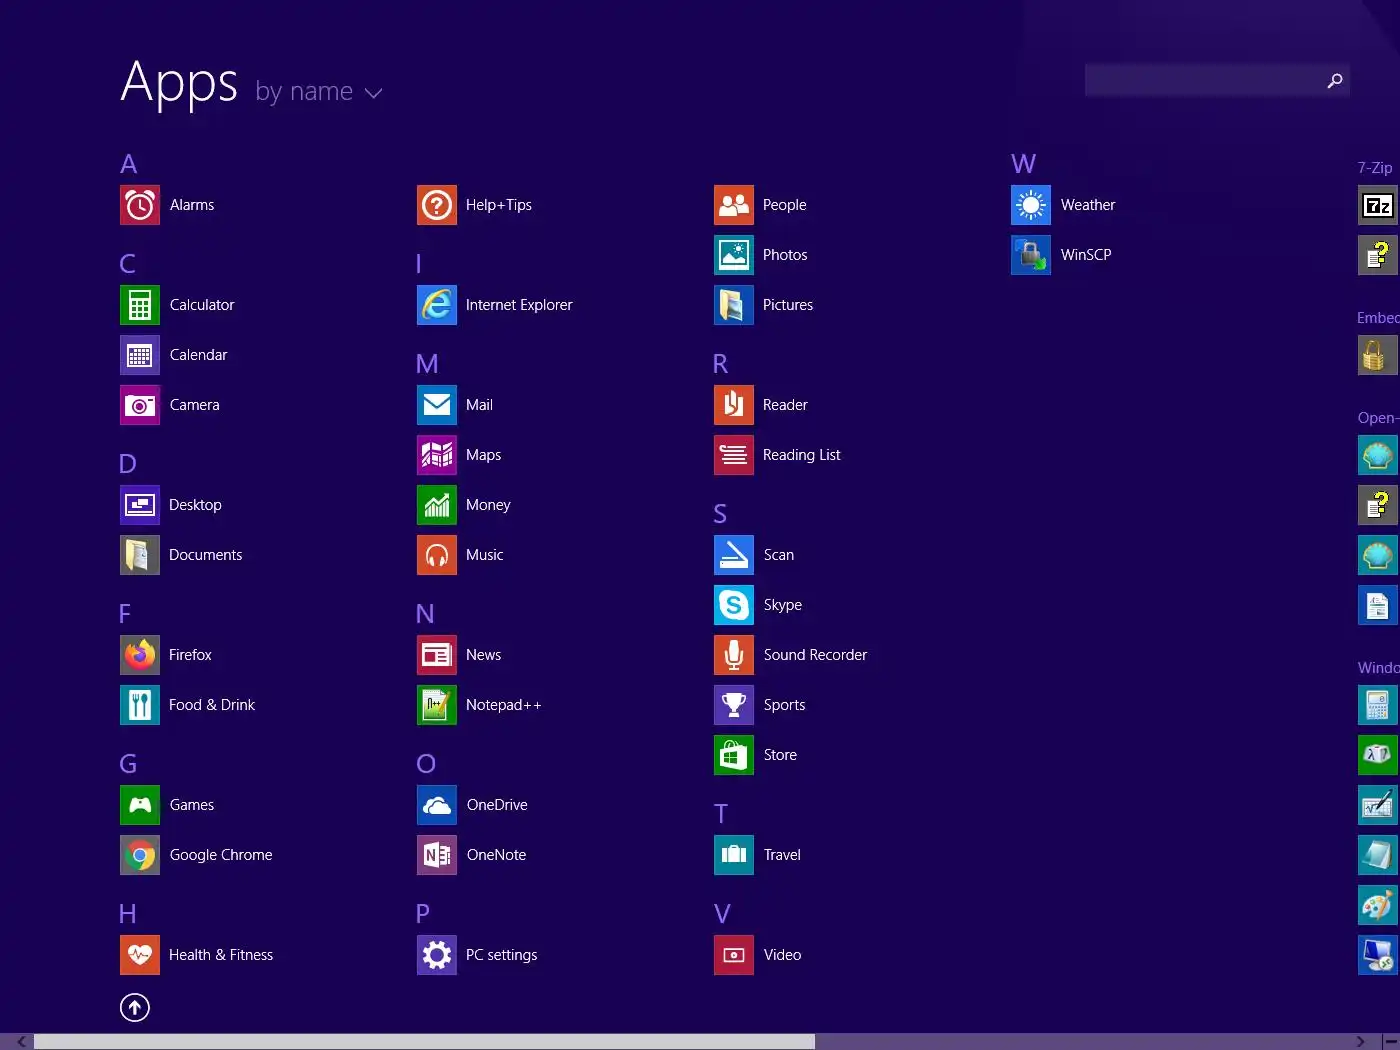Click the search magnifier icon

point(1334,81)
